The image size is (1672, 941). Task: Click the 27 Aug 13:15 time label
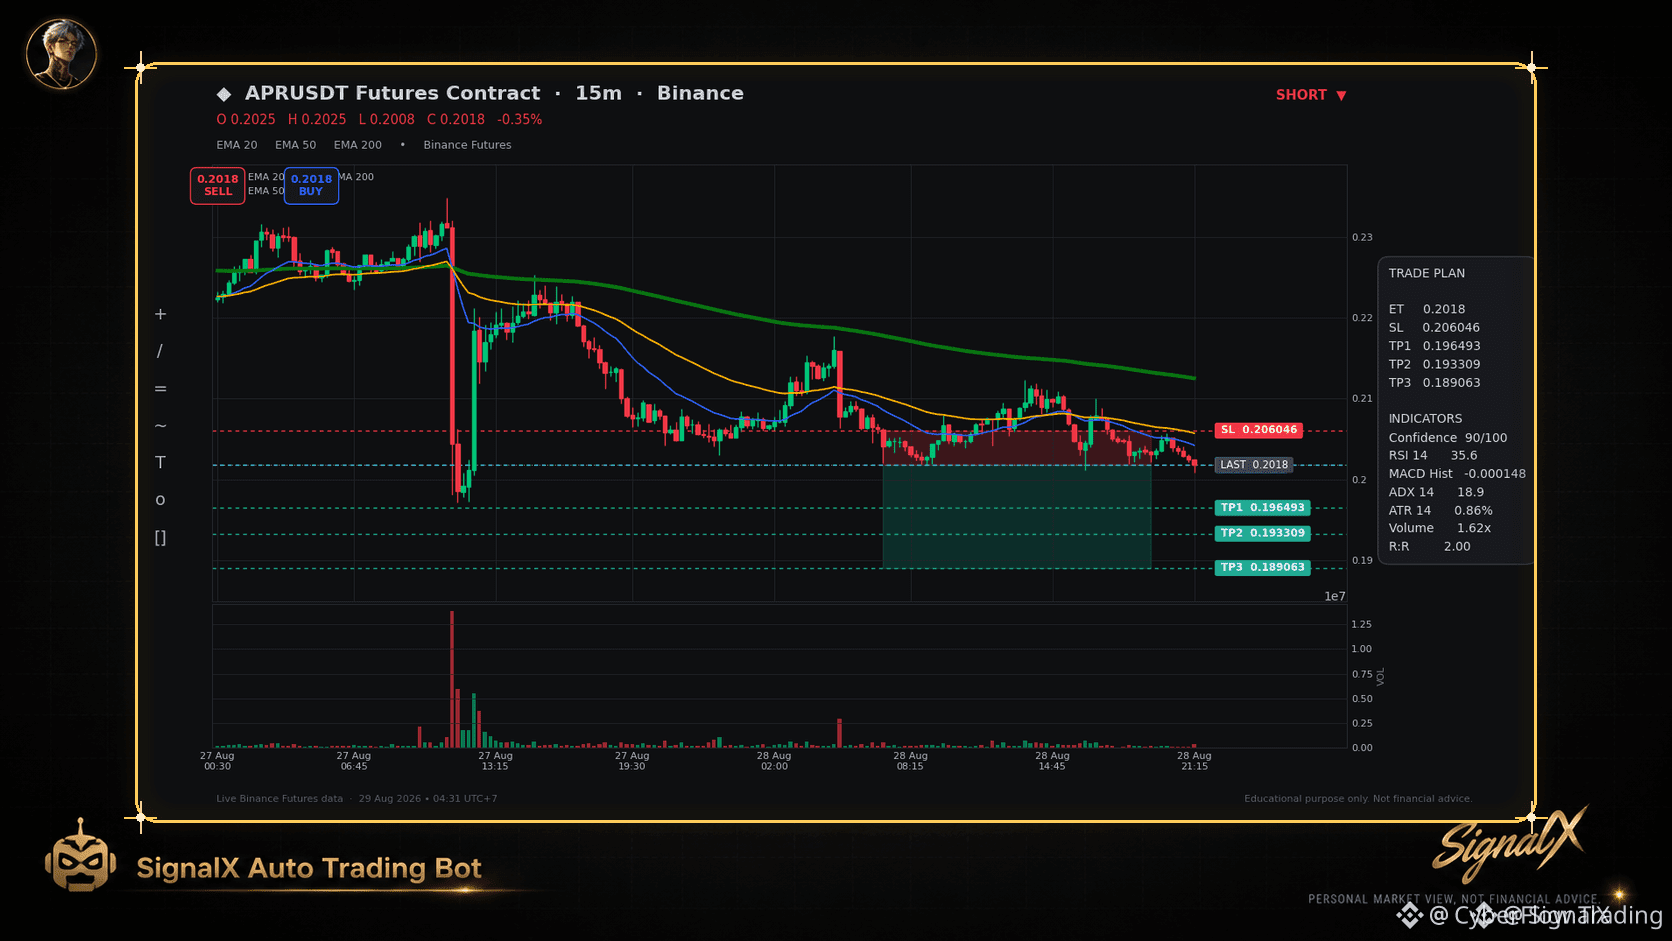point(495,761)
